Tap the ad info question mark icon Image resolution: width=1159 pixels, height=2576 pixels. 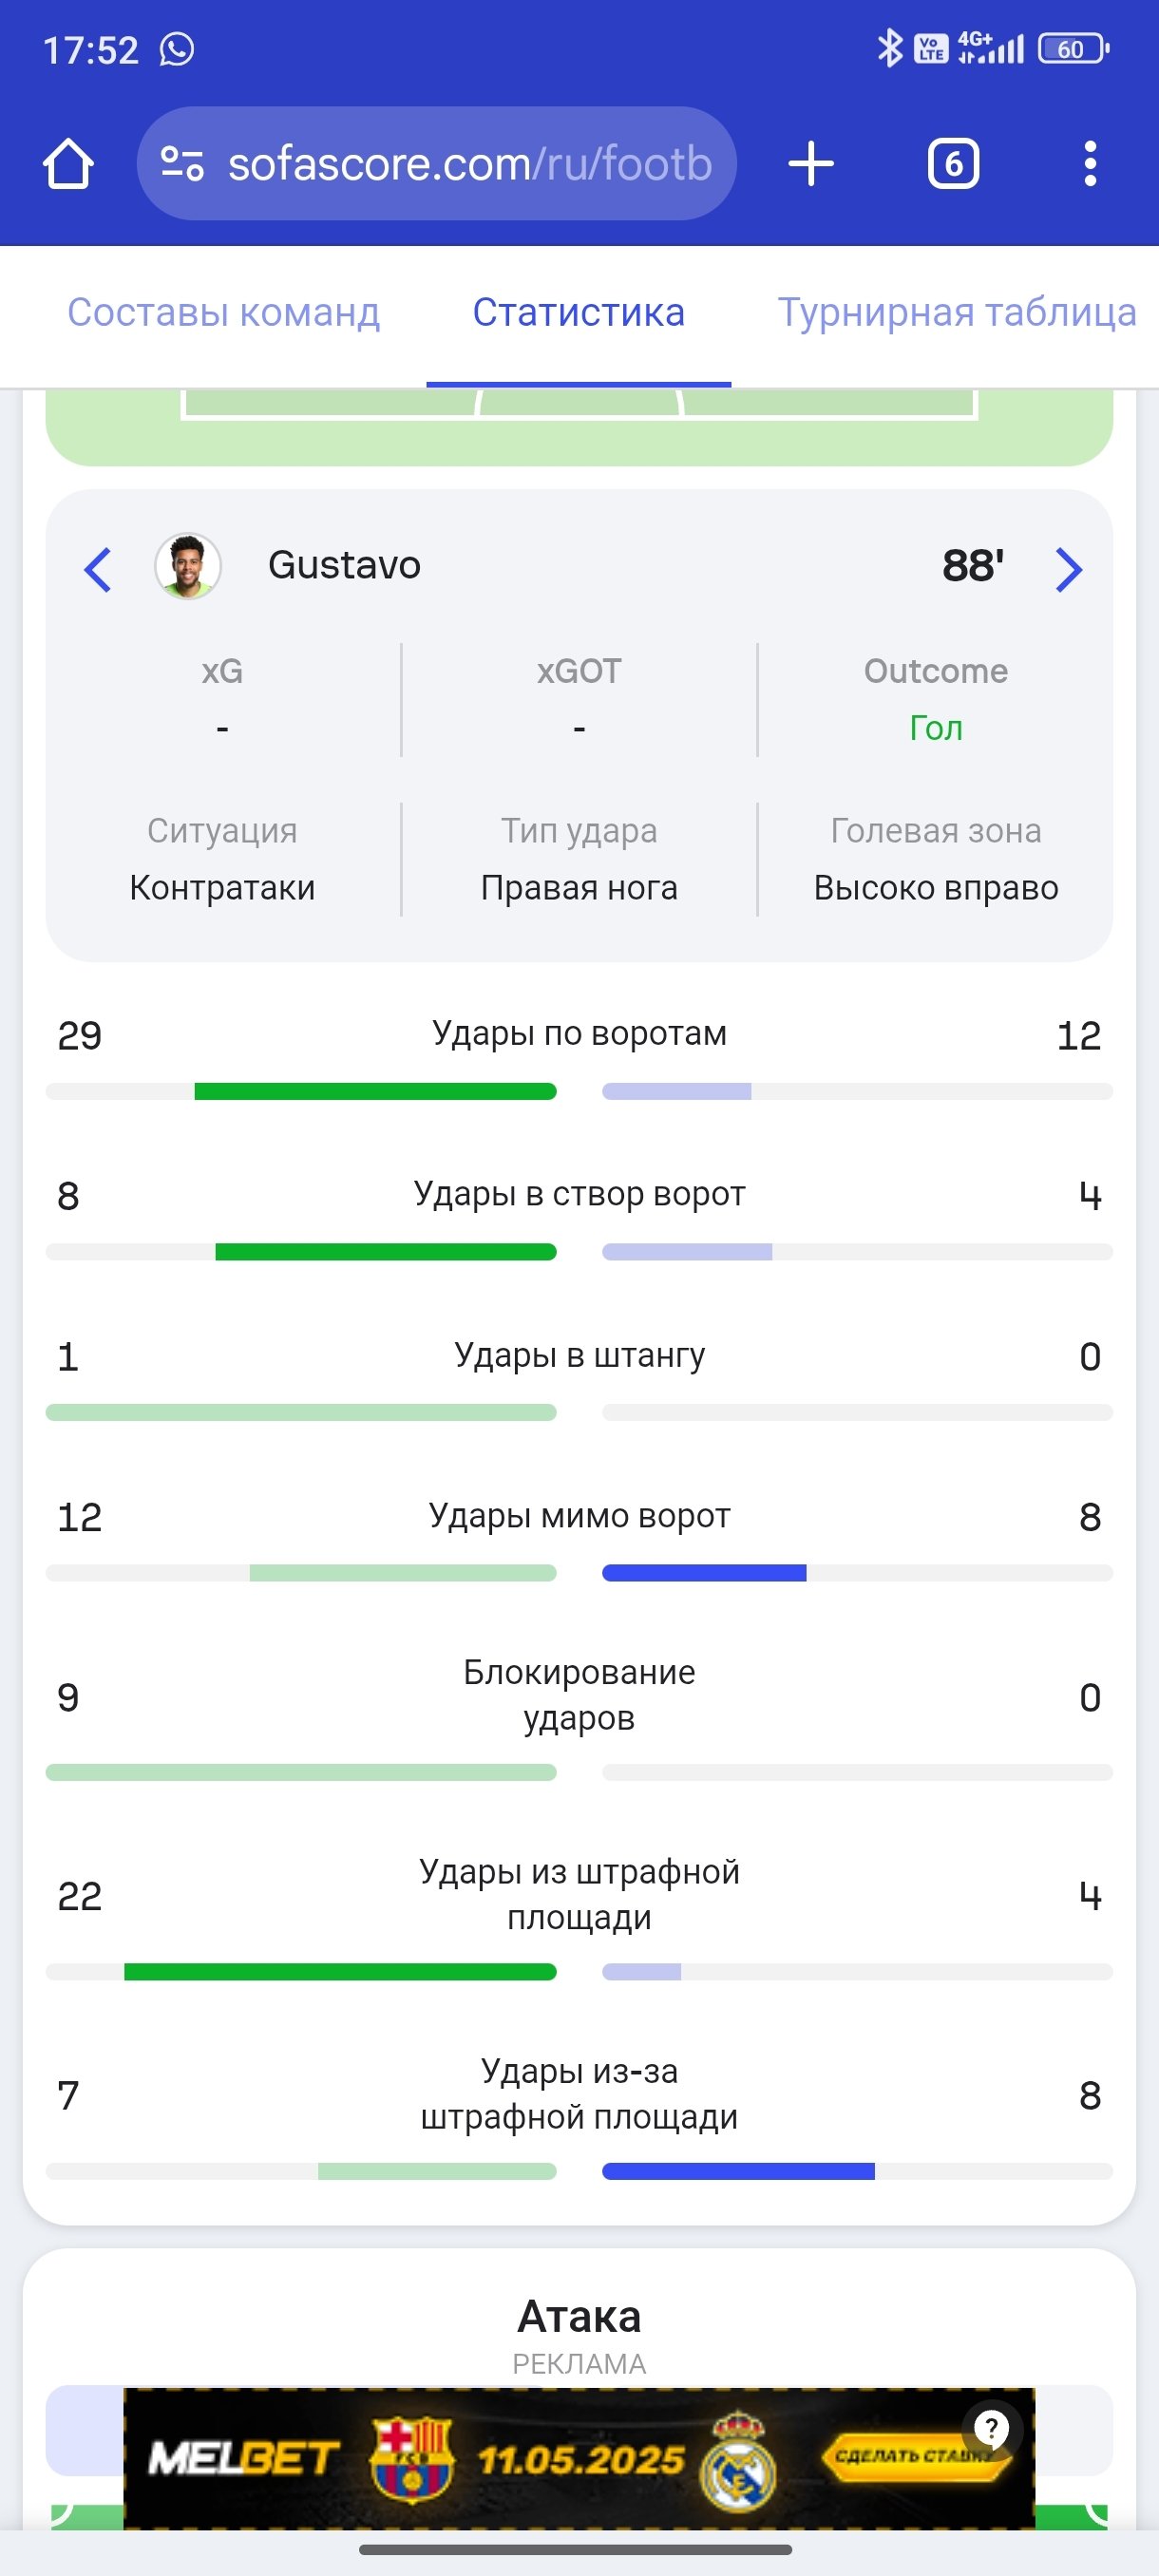(x=991, y=2428)
